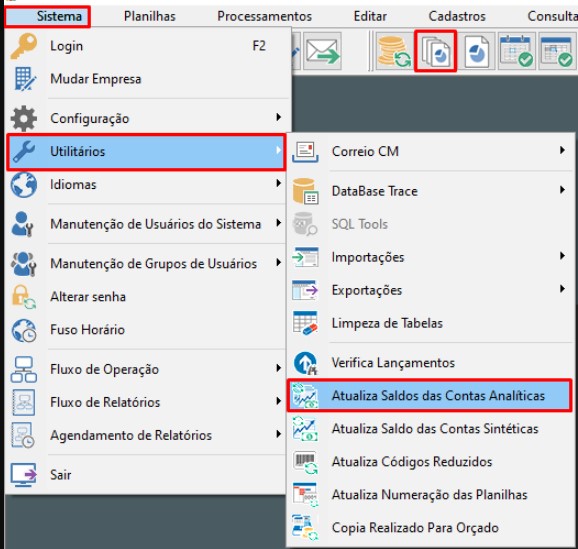
Task: Open the Cadastros menu
Action: [x=457, y=16]
